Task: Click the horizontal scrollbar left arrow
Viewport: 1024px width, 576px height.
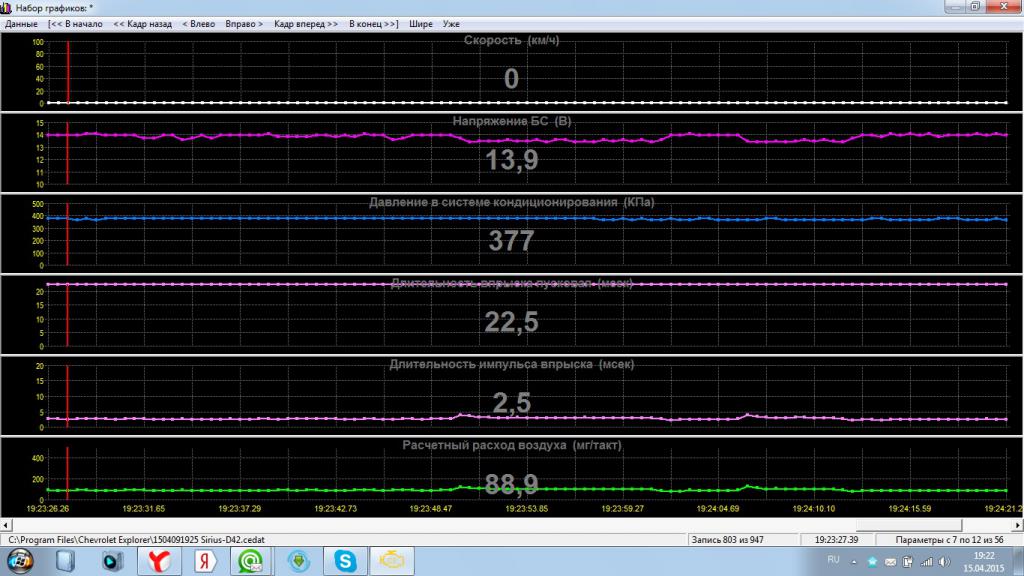Action: (6, 525)
